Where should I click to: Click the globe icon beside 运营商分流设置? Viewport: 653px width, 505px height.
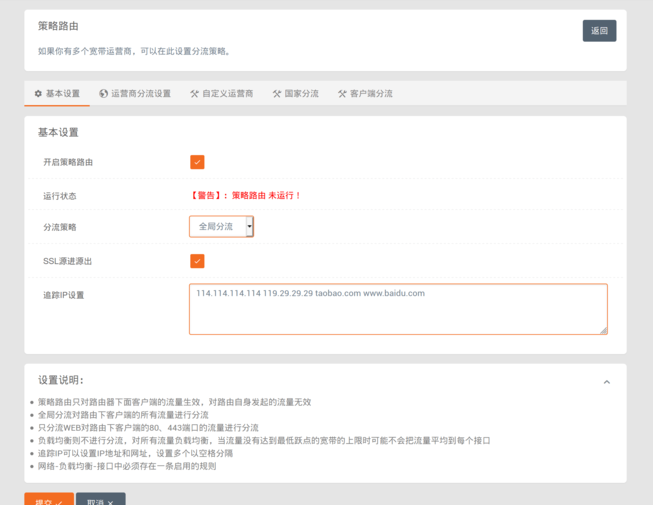[103, 94]
